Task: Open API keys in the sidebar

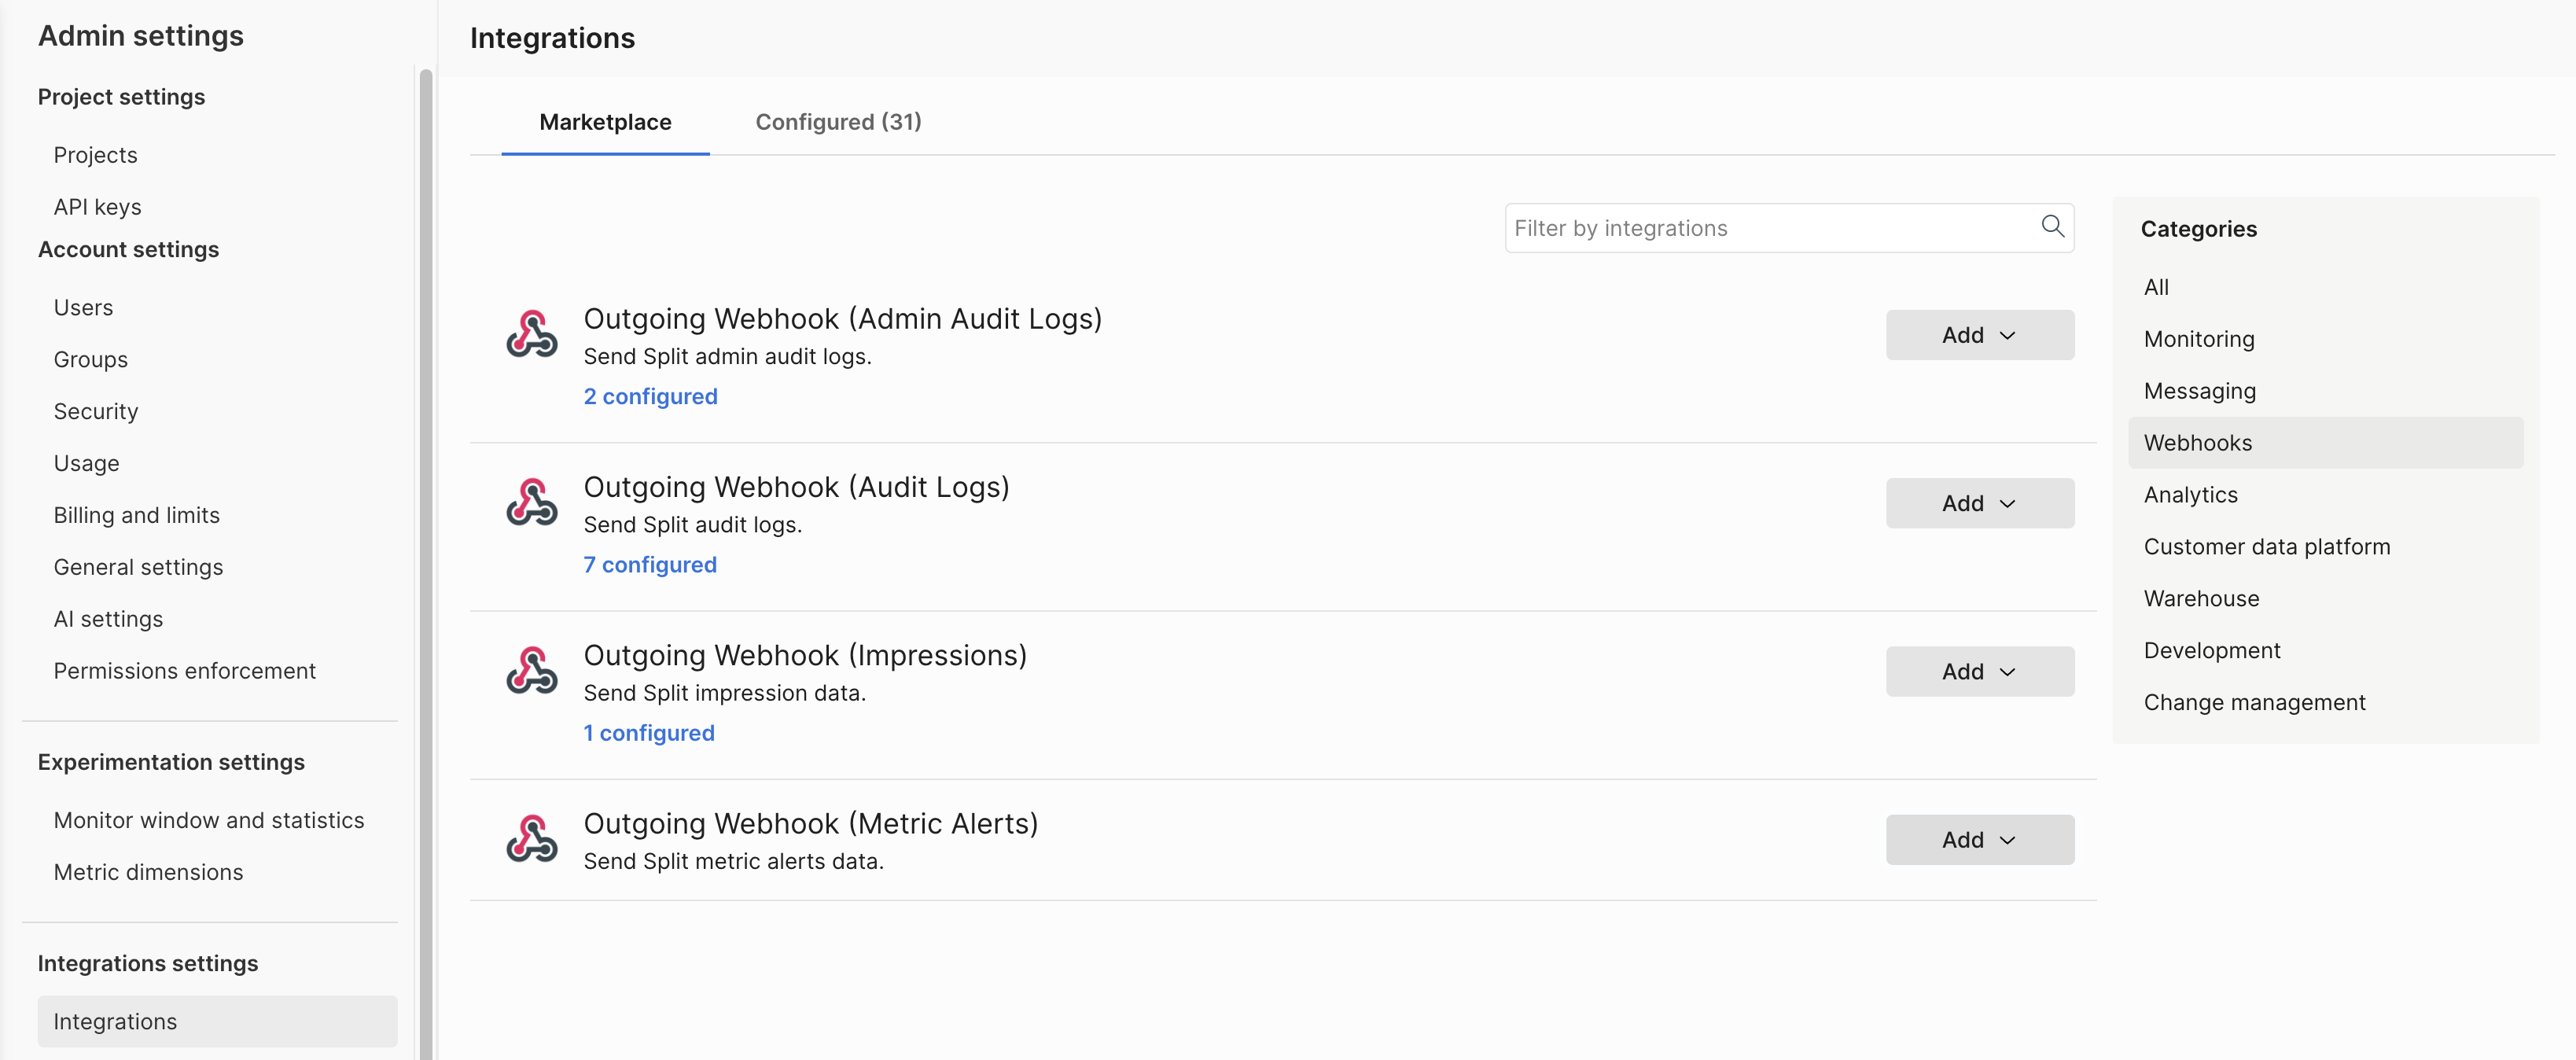Action: pyautogui.click(x=97, y=207)
